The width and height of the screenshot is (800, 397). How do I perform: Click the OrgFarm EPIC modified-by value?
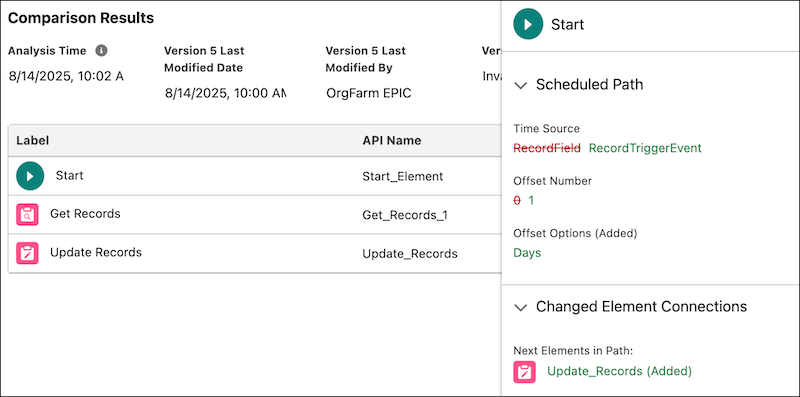[368, 93]
